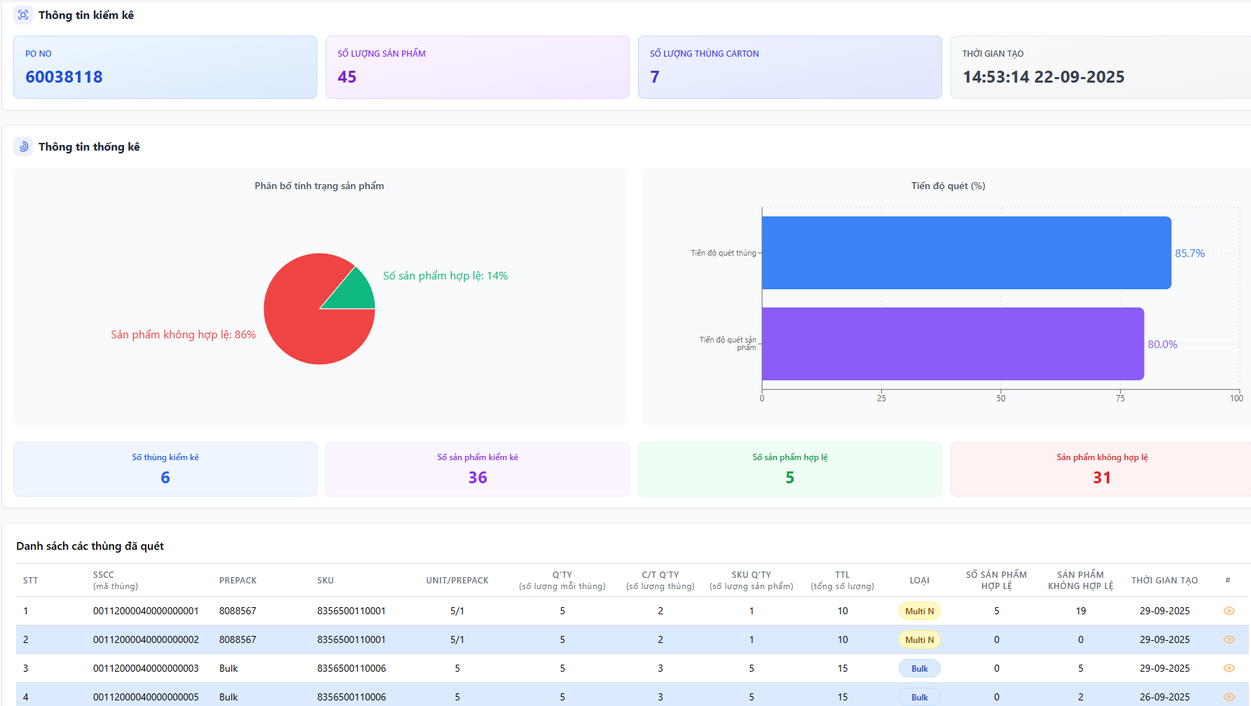The image size is (1251, 706).
Task: Click the eye icon for row 2
Action: [x=1229, y=640]
